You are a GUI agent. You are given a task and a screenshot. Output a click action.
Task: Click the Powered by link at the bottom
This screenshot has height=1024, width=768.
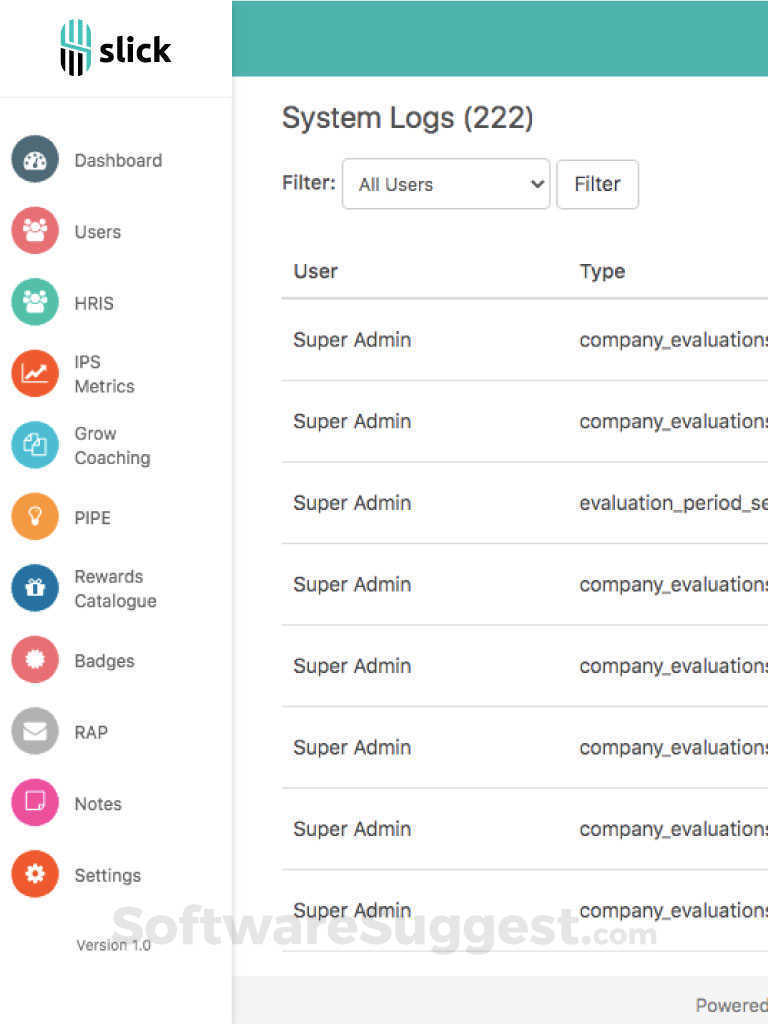point(731,1005)
